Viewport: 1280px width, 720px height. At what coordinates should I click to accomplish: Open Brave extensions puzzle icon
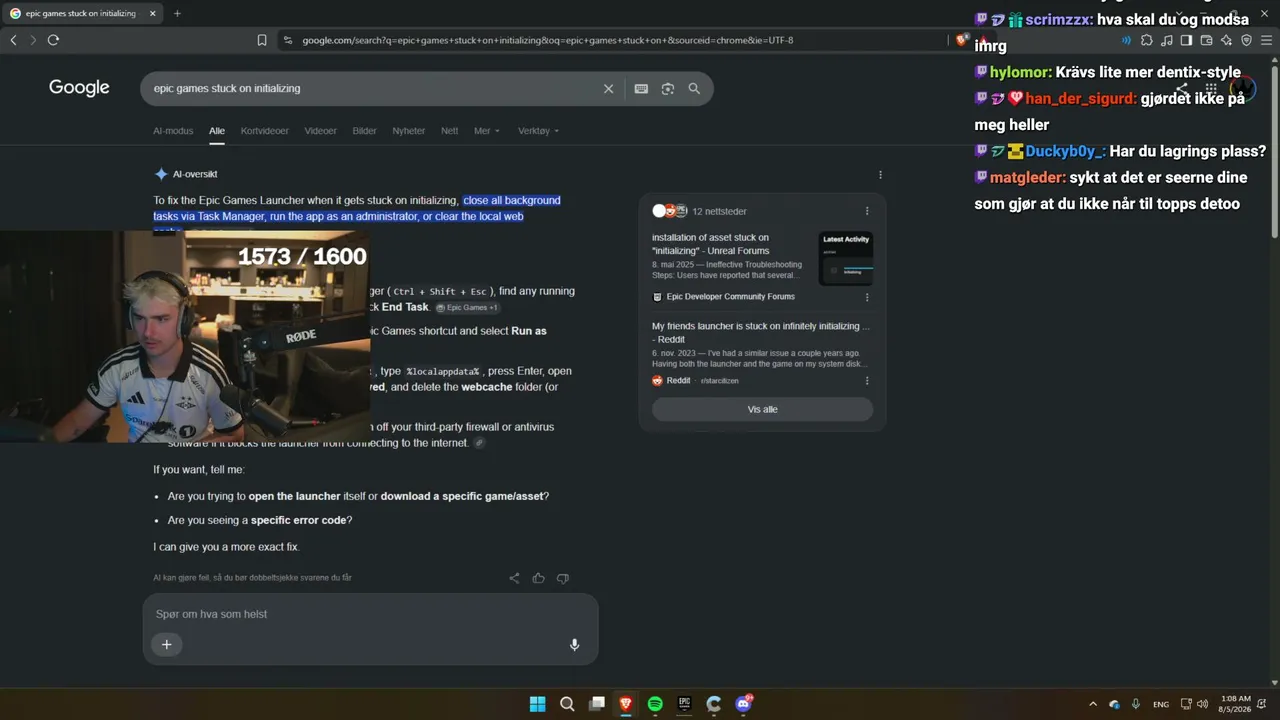[1147, 40]
